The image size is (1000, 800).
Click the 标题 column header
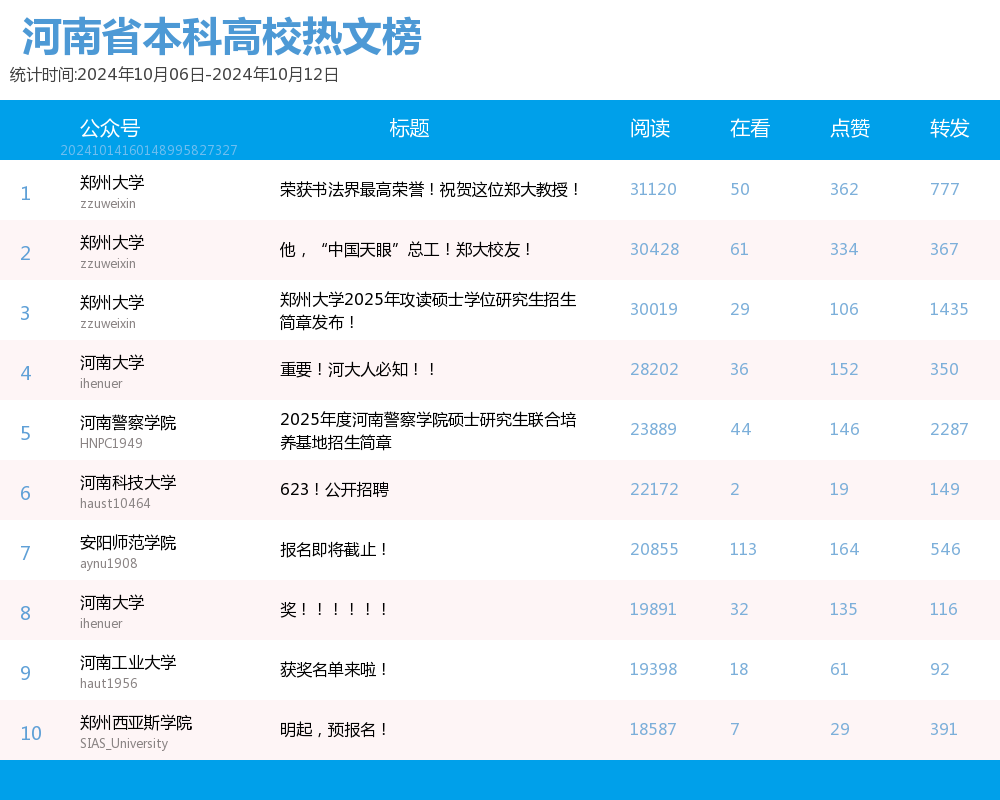[409, 128]
